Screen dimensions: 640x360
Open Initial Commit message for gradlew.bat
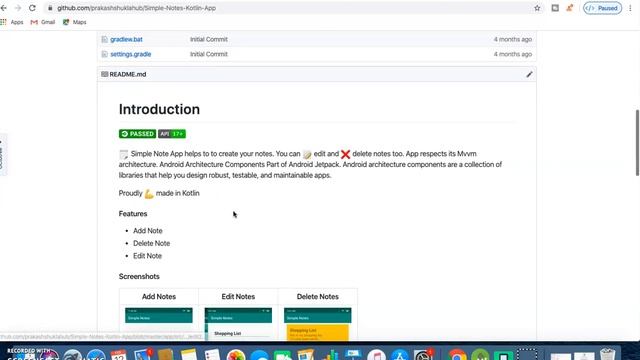click(x=209, y=39)
